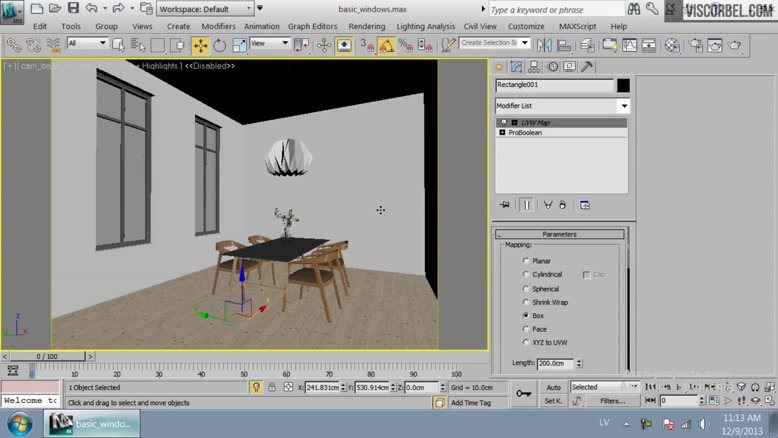The height and width of the screenshot is (438, 778).
Task: Select the Move tool in main toolbar
Action: coord(200,45)
